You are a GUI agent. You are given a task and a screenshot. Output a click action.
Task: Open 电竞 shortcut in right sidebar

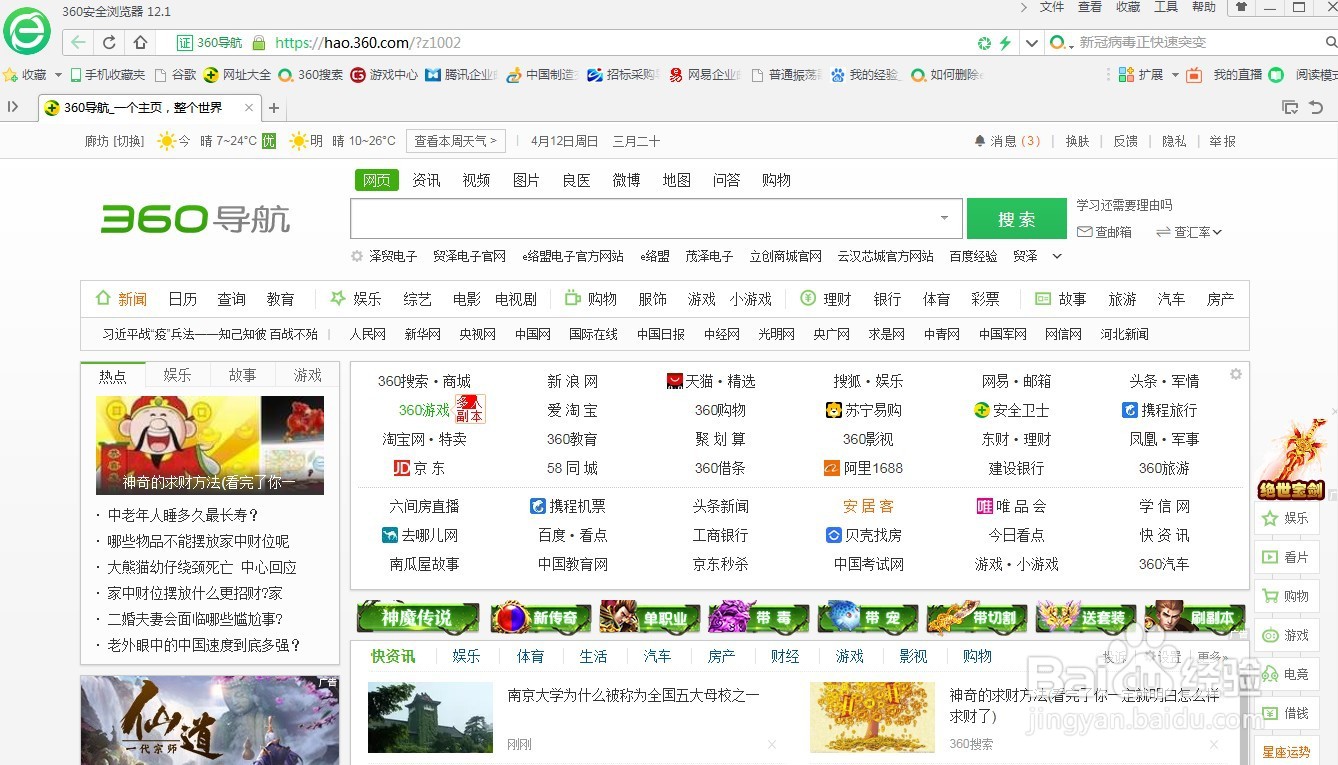[x=1286, y=674]
